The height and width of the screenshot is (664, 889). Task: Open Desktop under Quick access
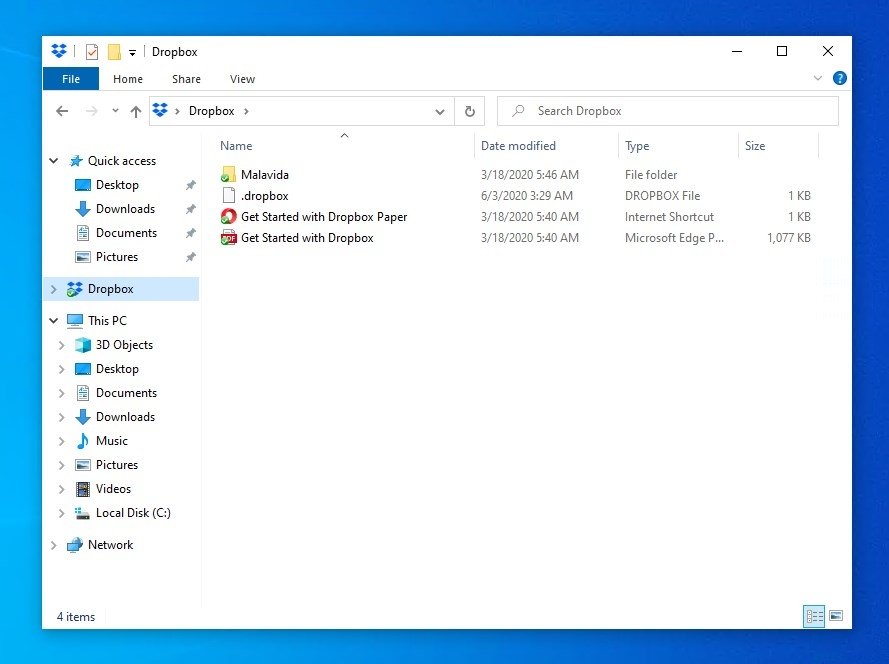tap(117, 185)
